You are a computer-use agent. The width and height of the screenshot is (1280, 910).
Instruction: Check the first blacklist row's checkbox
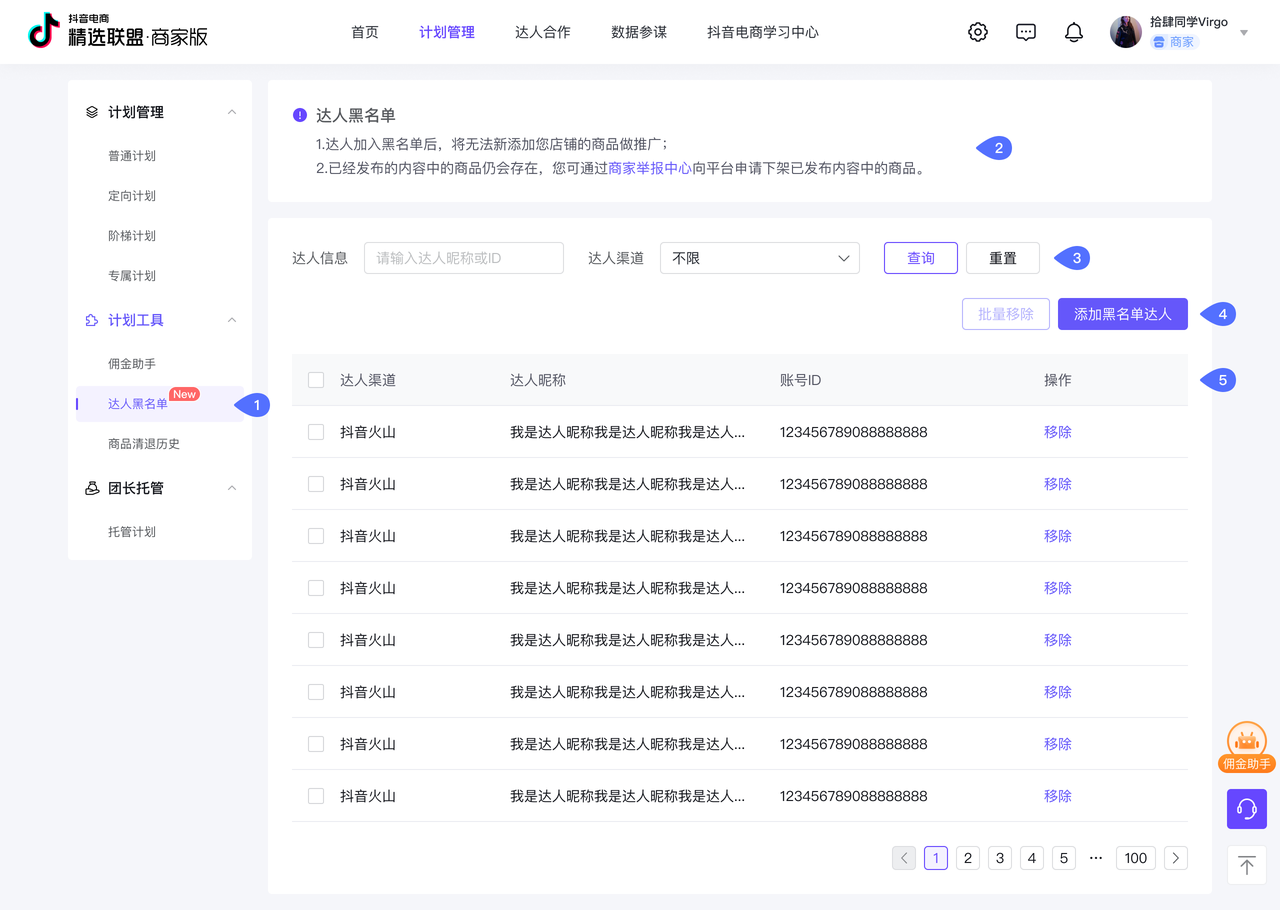316,431
